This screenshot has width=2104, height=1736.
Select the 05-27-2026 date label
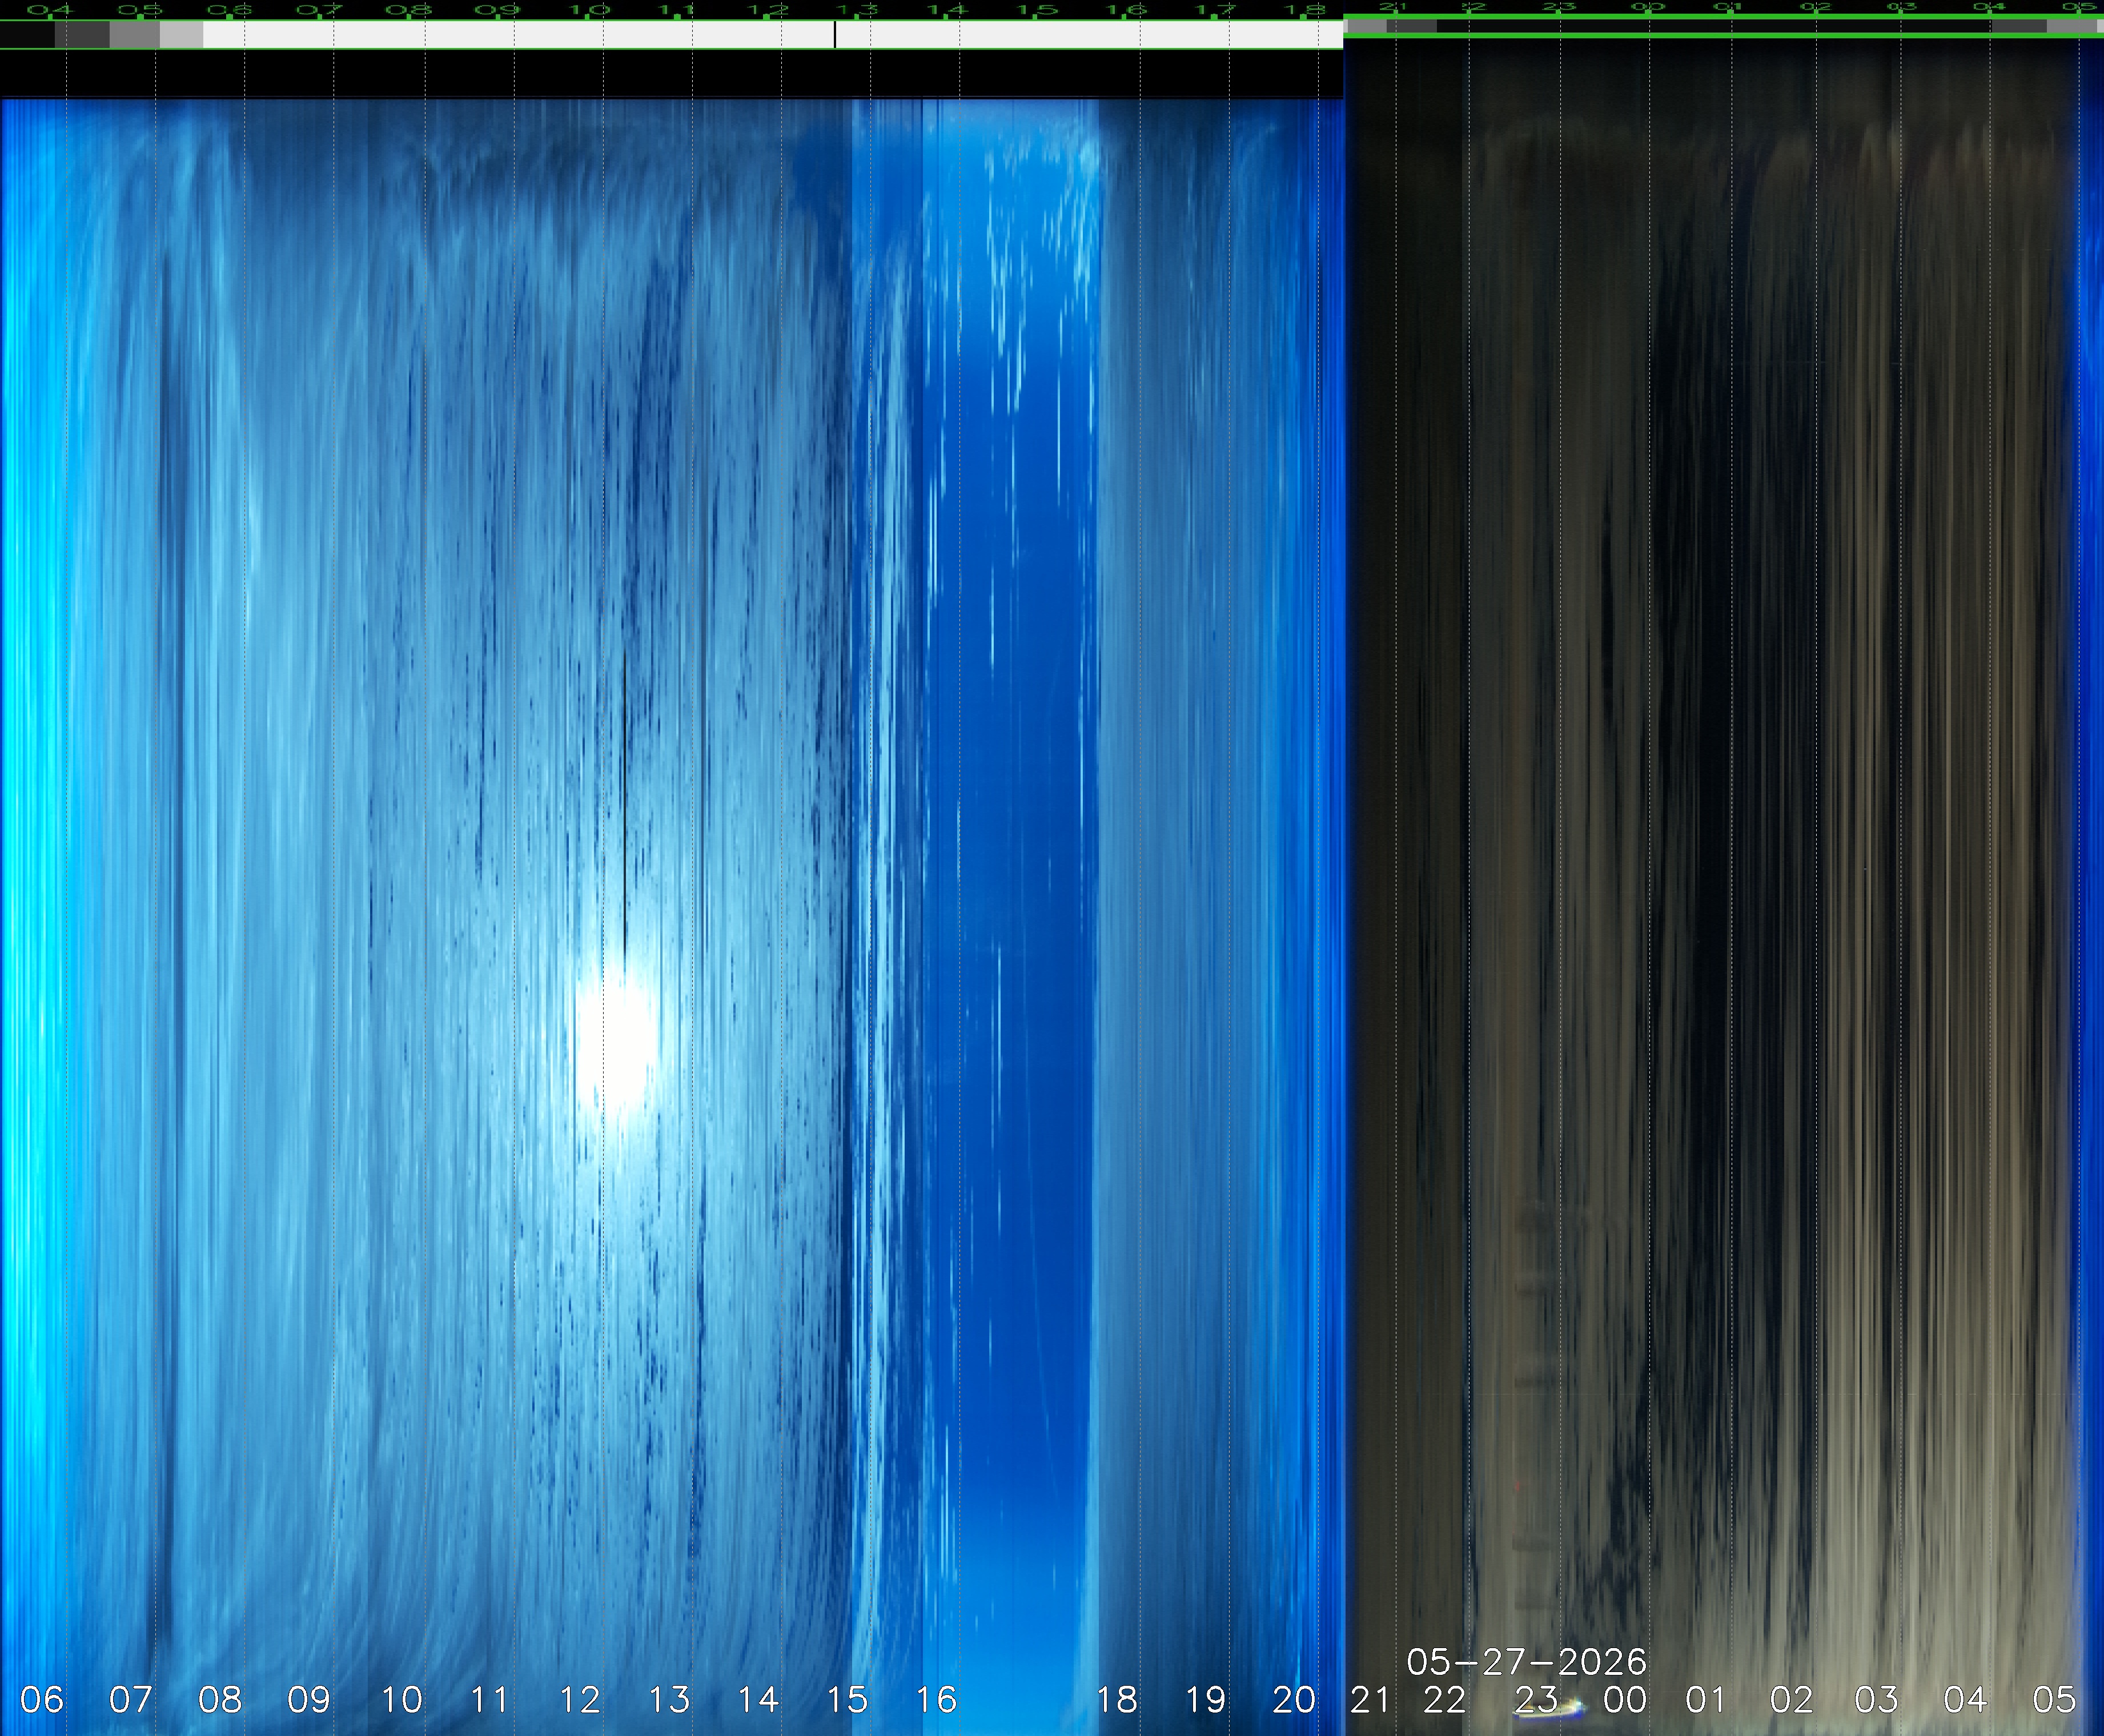coord(1526,1661)
